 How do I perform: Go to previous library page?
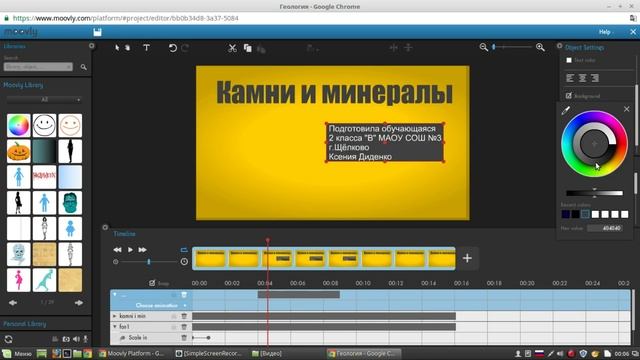click(x=13, y=302)
